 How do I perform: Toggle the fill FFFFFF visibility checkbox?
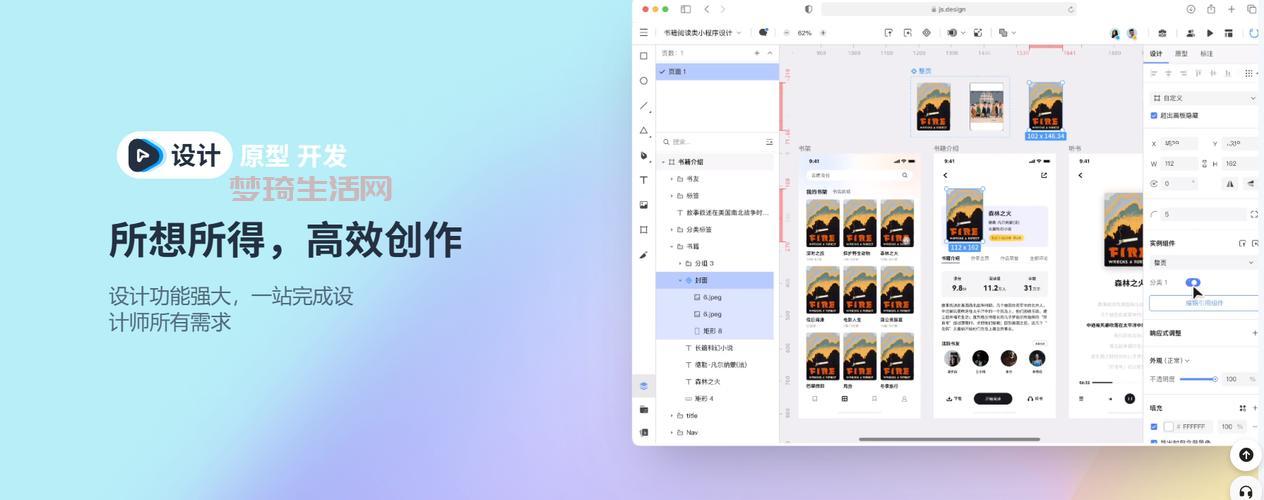1154,426
